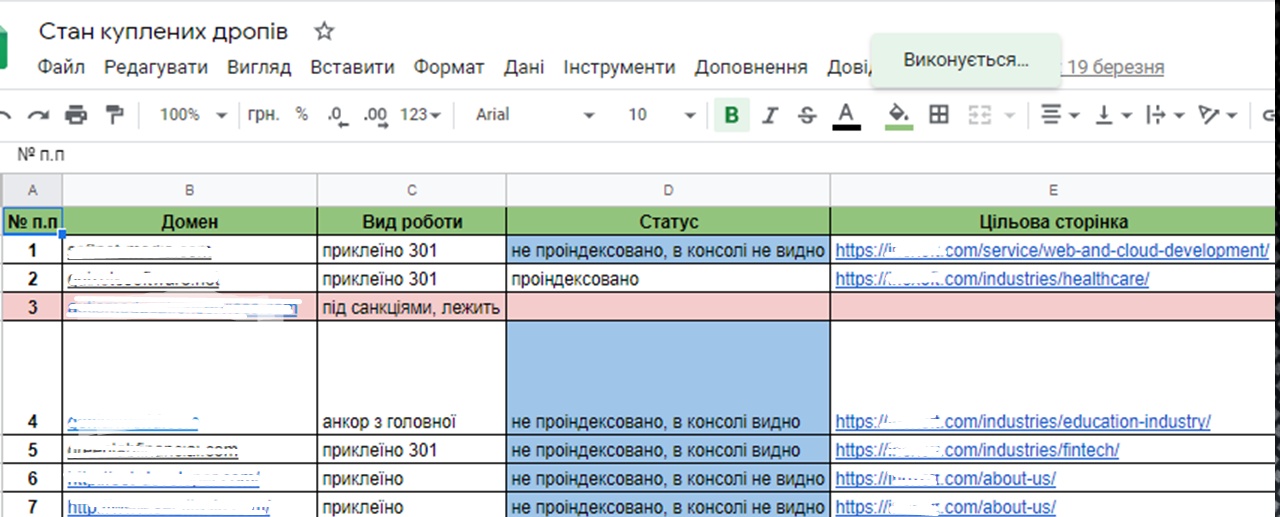The height and width of the screenshot is (517, 1280).
Task: Open horizontal align dropdown
Action: pos(1060,115)
